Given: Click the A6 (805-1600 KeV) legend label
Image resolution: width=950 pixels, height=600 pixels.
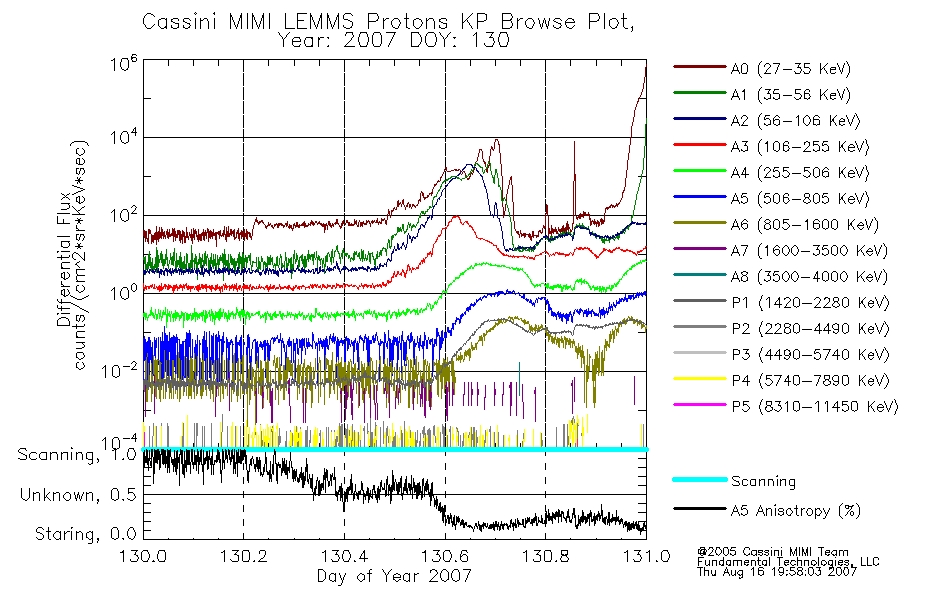Looking at the screenshot, I should (x=805, y=225).
